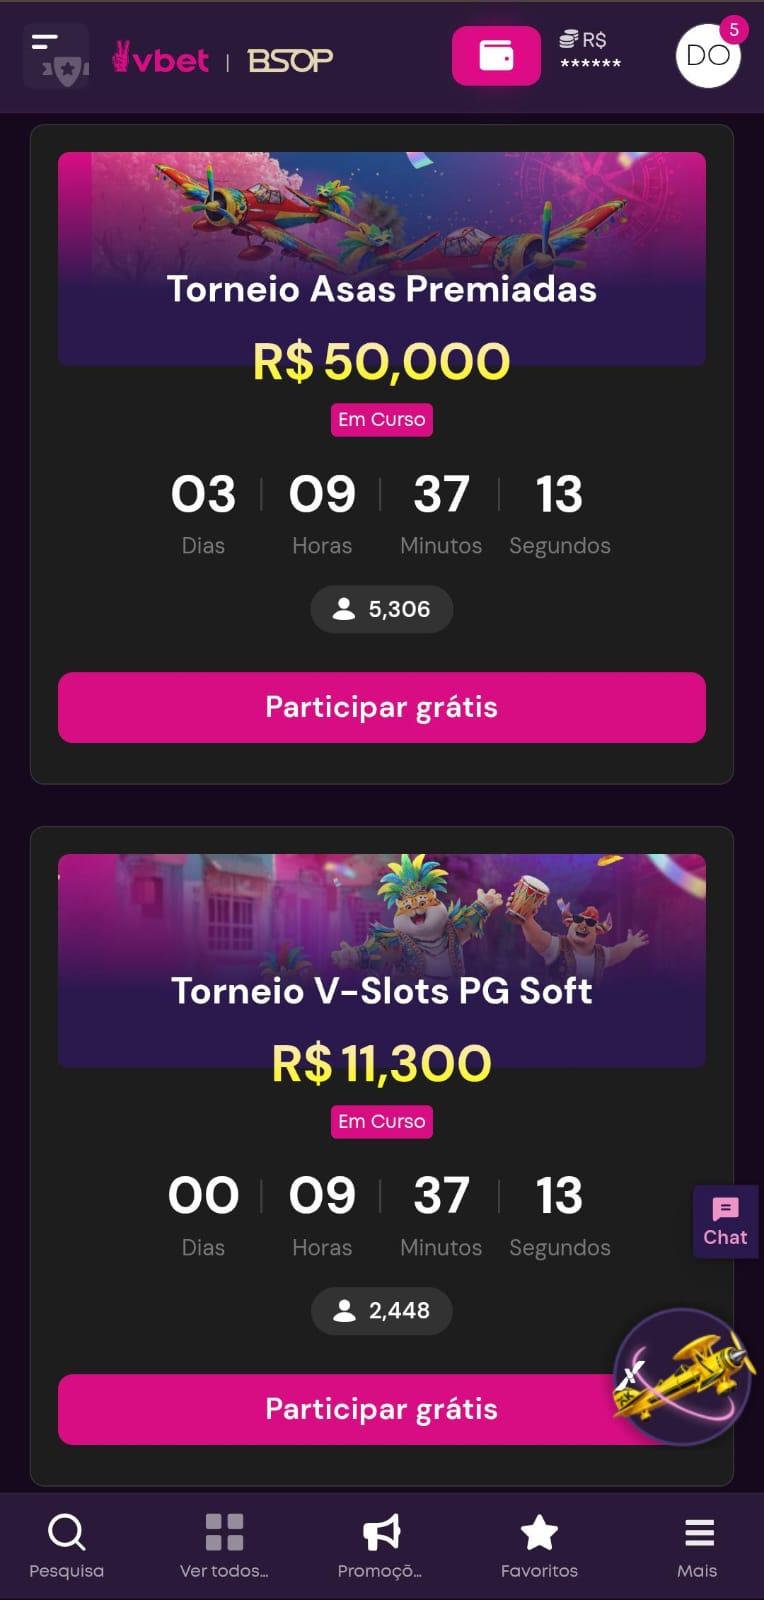Open the DO profile avatar
The image size is (764, 1600).
[708, 56]
